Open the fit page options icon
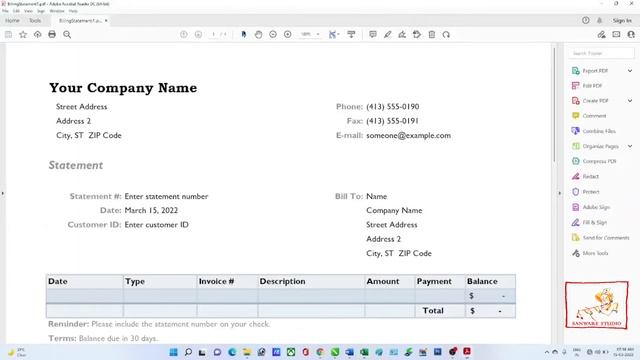The height and width of the screenshot is (360, 640). [334, 35]
